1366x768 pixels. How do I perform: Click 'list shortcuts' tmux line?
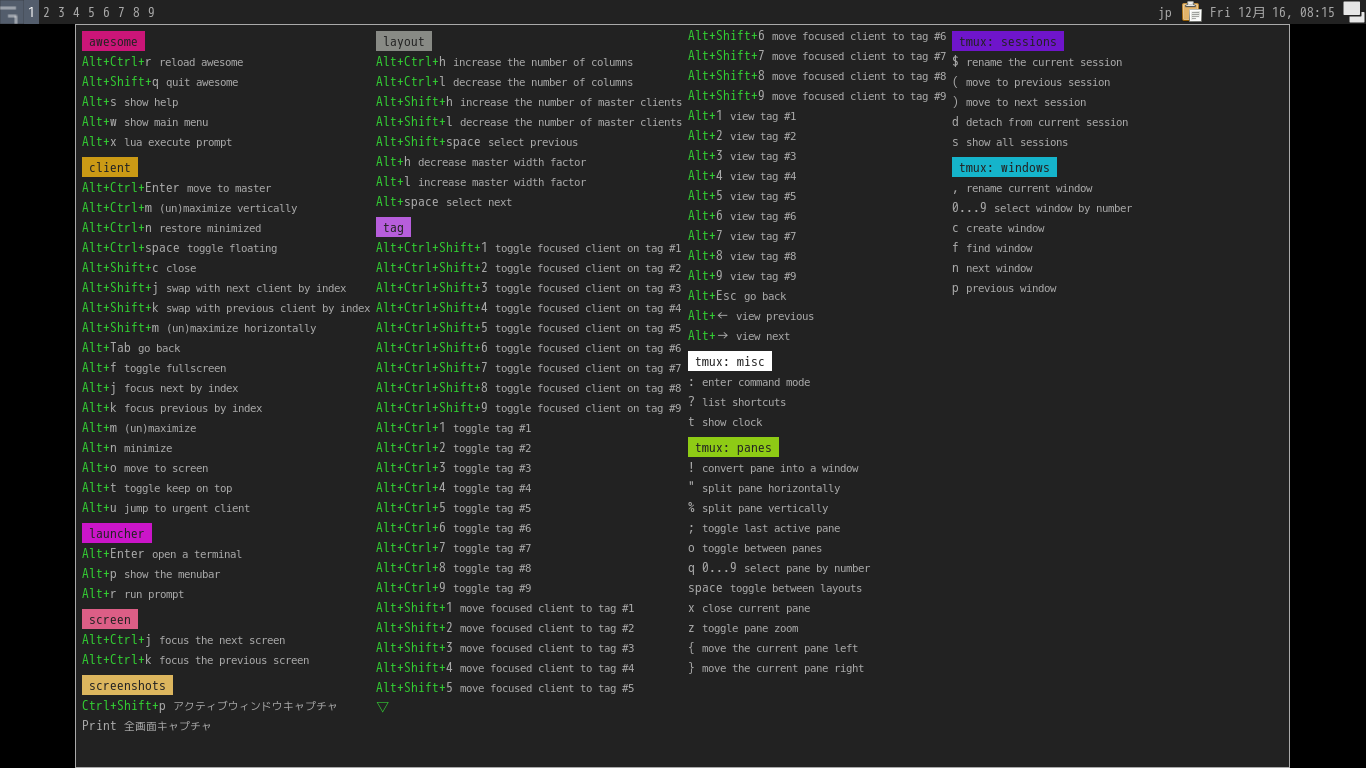pyautogui.click(x=737, y=402)
